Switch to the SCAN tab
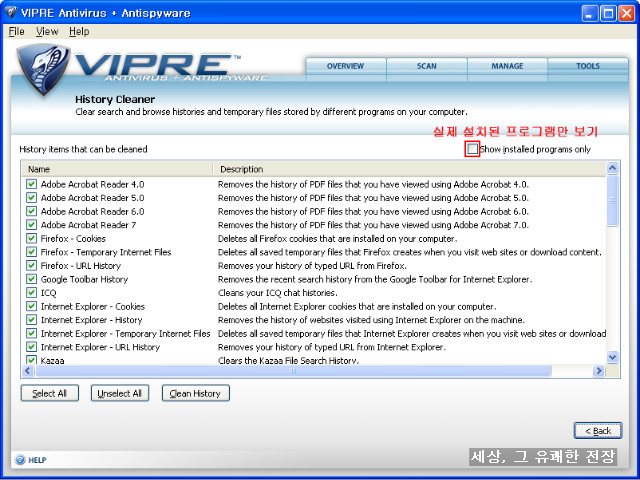Viewport: 640px width, 480px height. click(427, 66)
